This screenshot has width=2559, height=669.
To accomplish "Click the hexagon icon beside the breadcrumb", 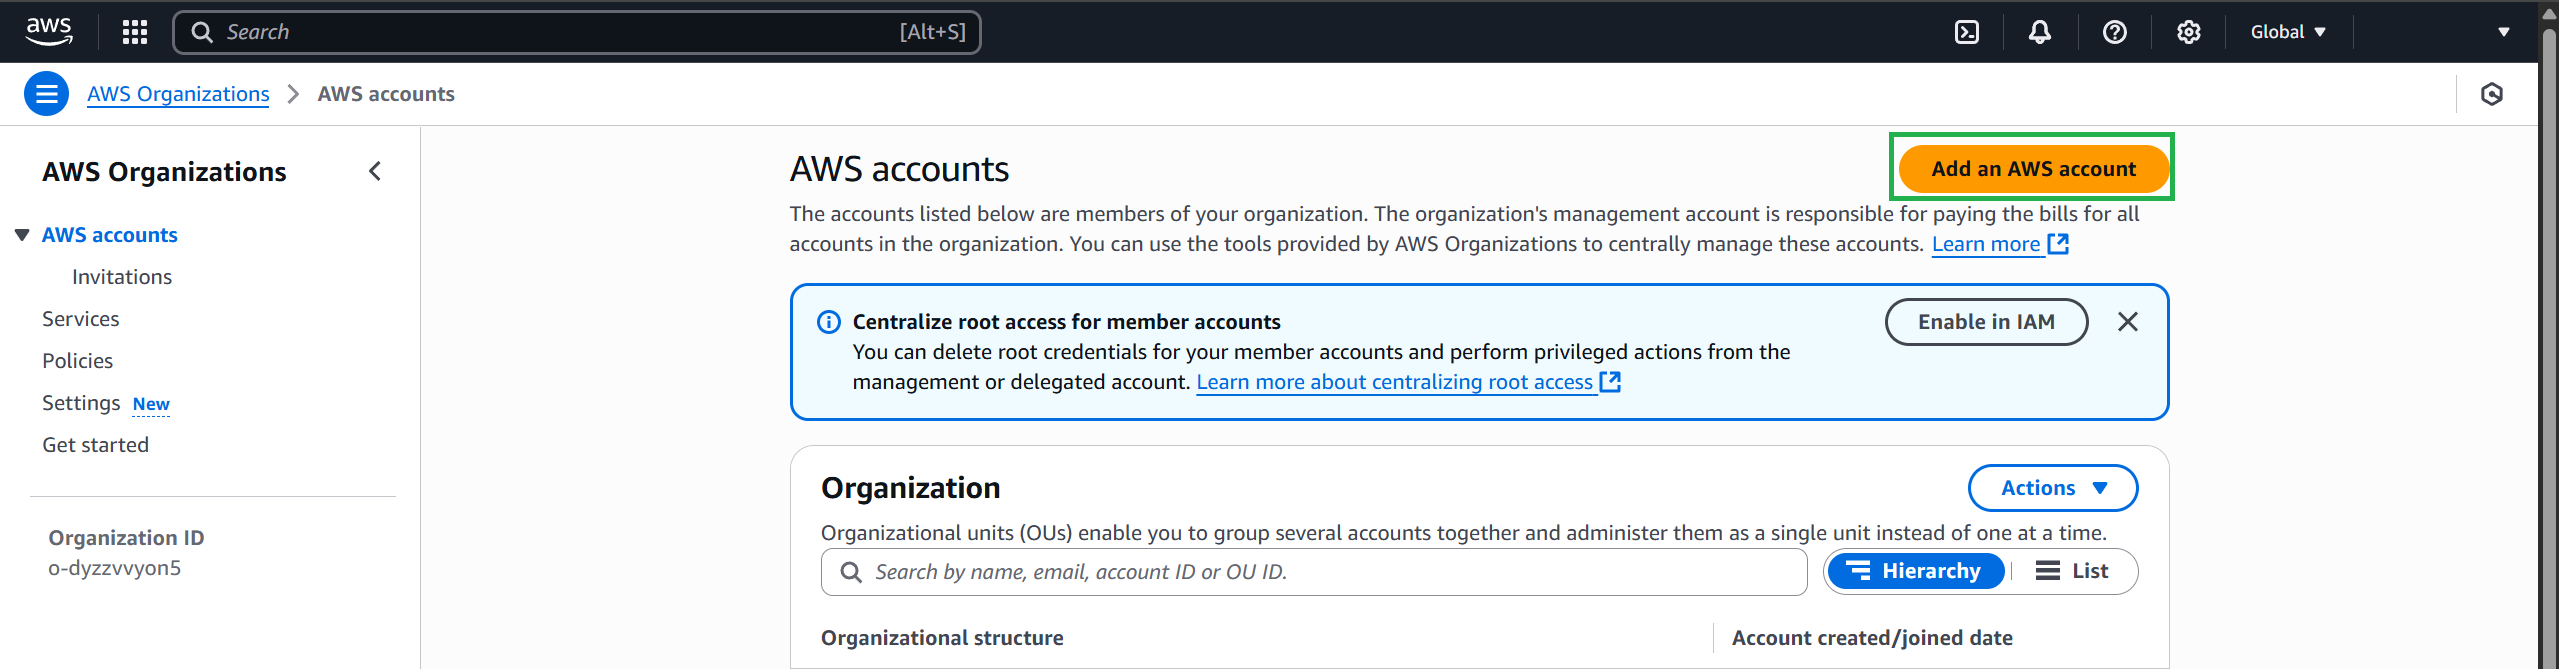I will pyautogui.click(x=2491, y=94).
